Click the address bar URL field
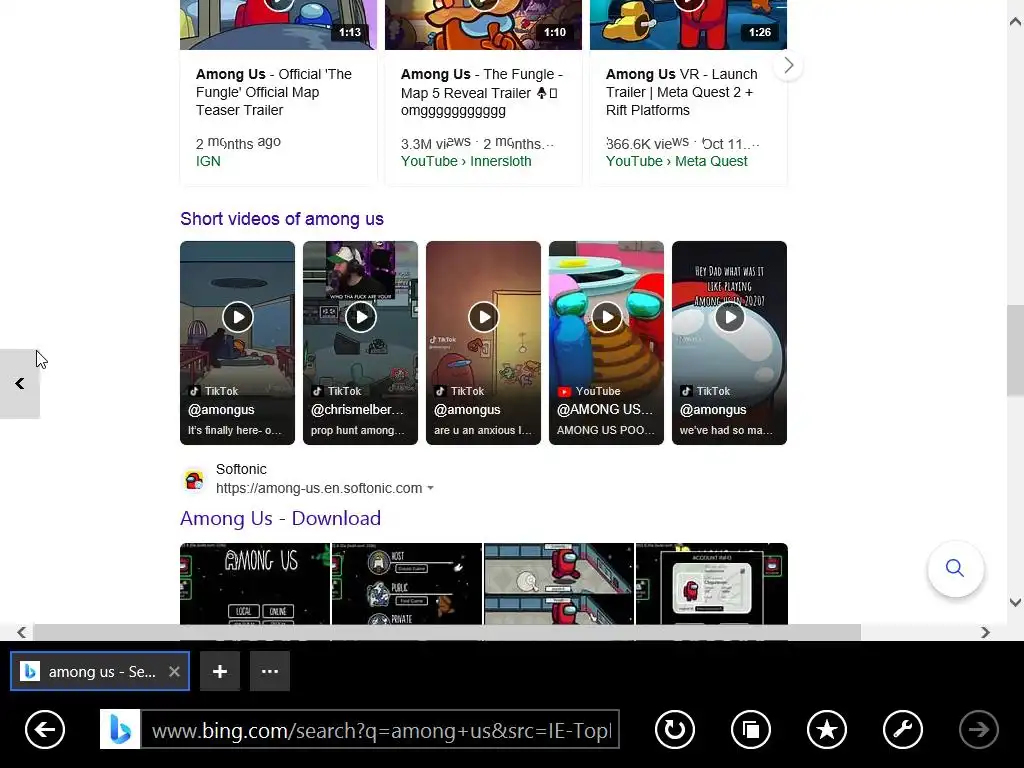Viewport: 1024px width, 768px height. point(380,729)
